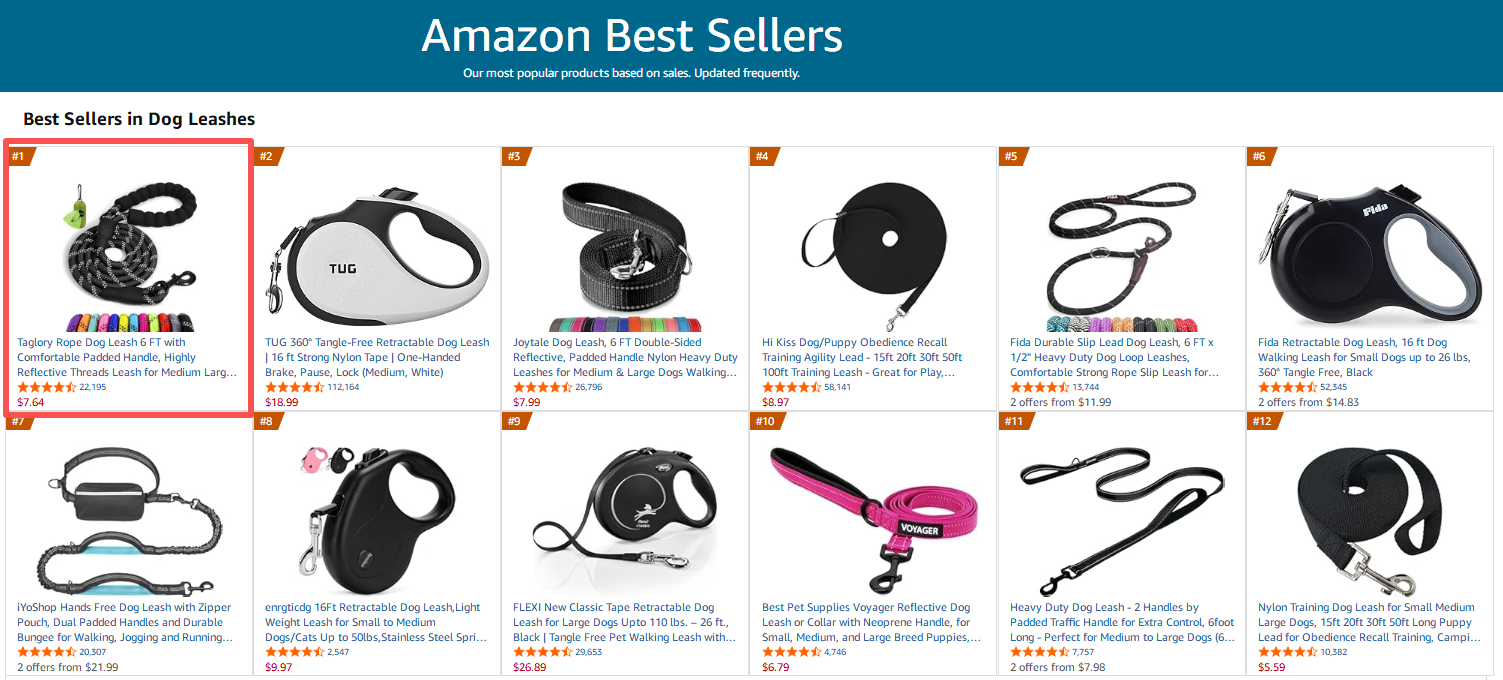Screen dimensions: 1503x680
Task: Open iYoShop Hands Free Leash title link
Action: [x=126, y=622]
